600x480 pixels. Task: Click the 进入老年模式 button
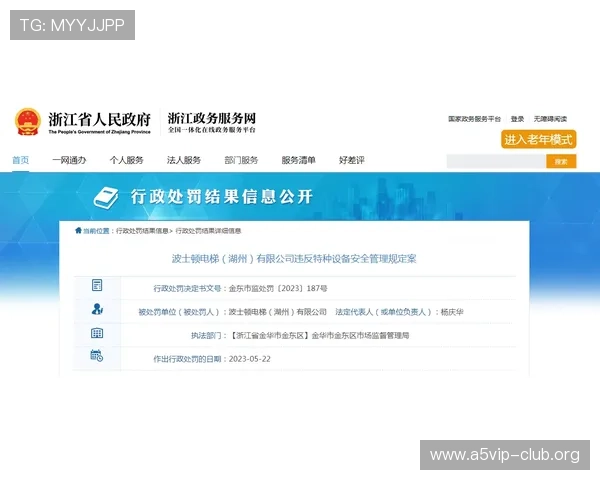point(538,139)
